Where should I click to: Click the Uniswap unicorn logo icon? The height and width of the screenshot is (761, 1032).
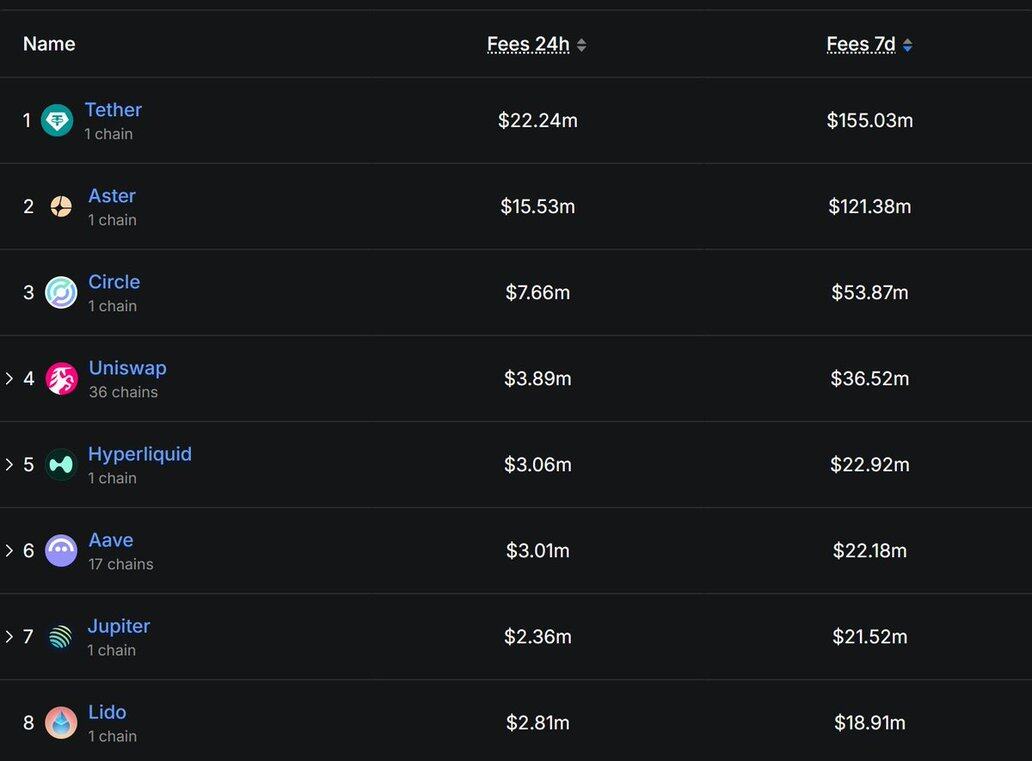coord(61,379)
